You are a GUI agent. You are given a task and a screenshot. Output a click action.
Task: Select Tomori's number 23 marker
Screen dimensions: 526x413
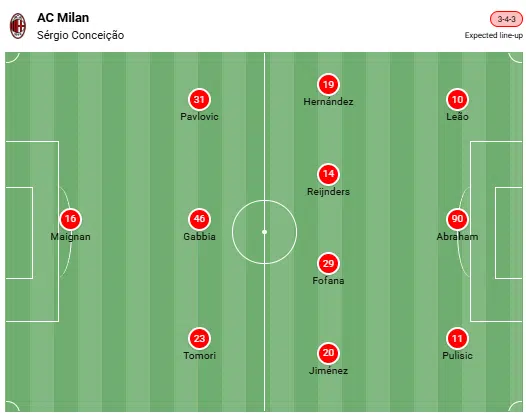tap(199, 338)
